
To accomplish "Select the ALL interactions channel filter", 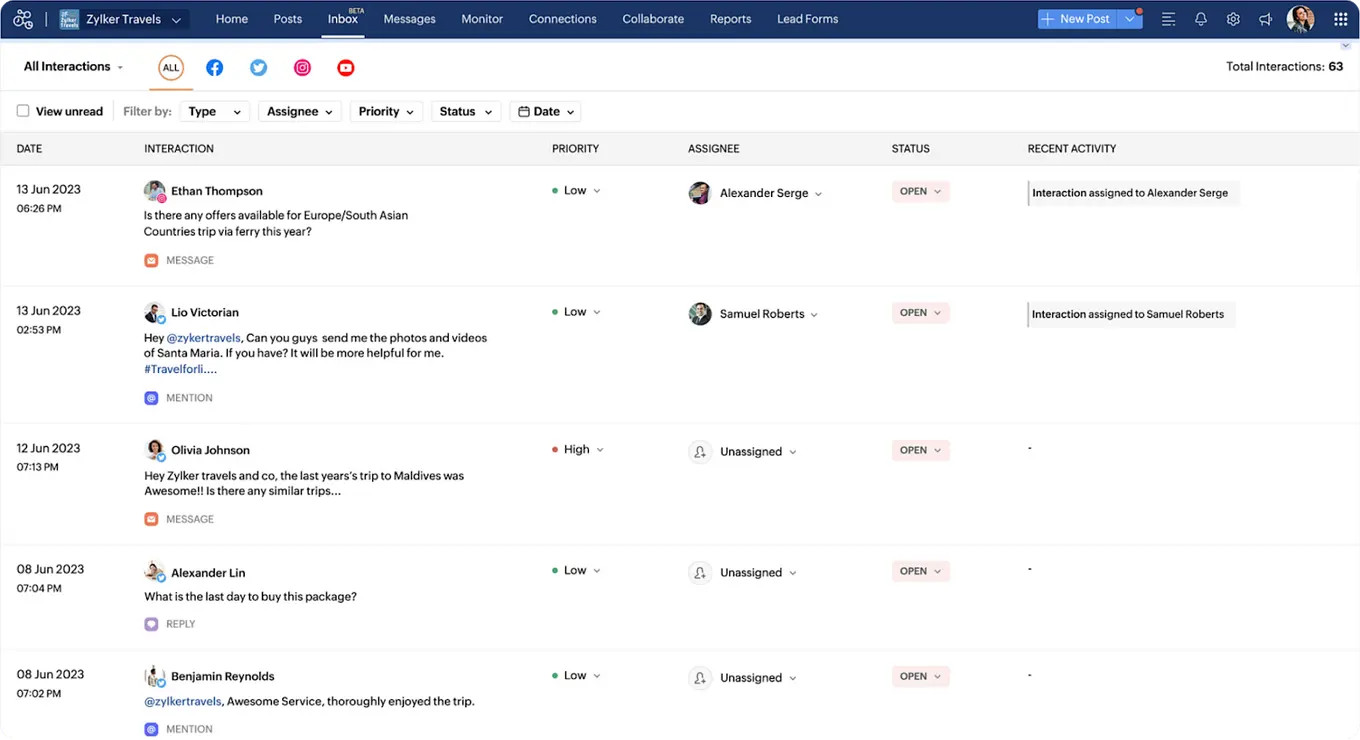I will pos(170,68).
